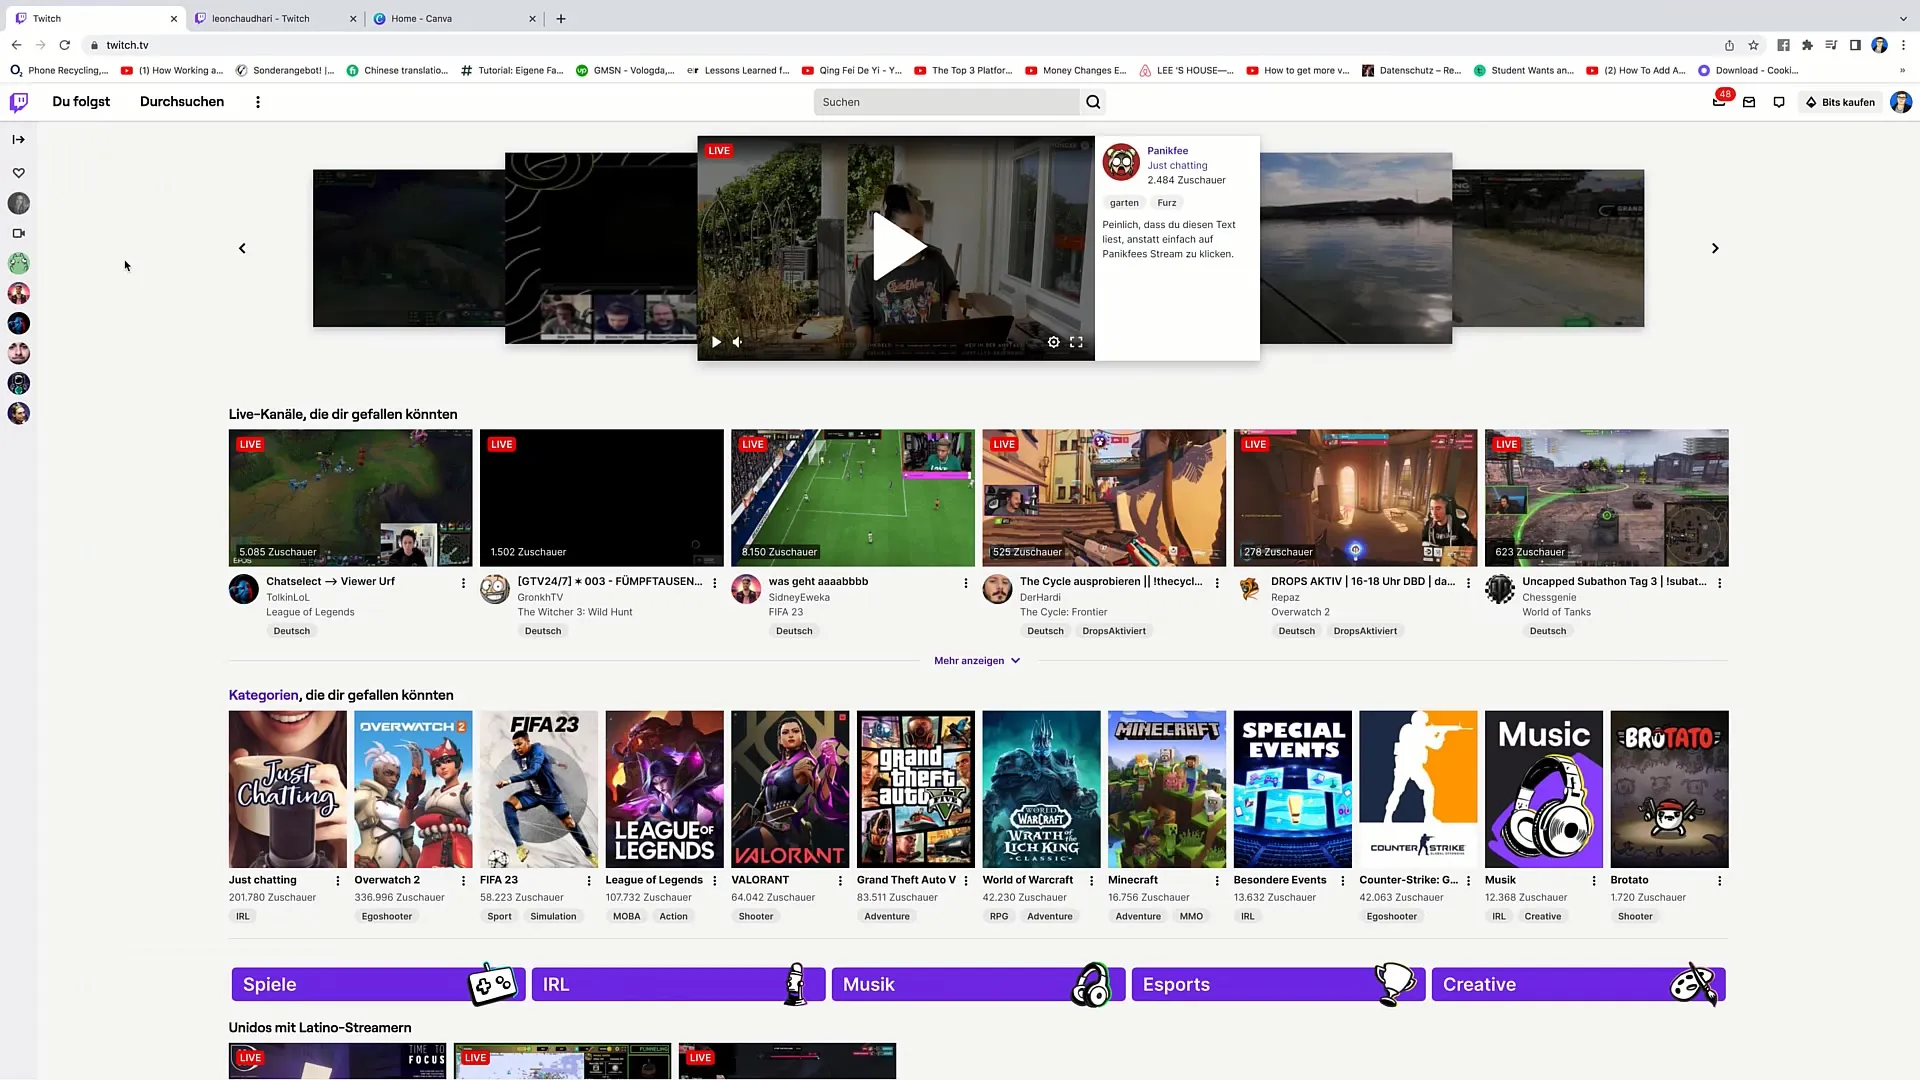
Task: Show previous carousel stream with left arrow
Action: coord(242,248)
